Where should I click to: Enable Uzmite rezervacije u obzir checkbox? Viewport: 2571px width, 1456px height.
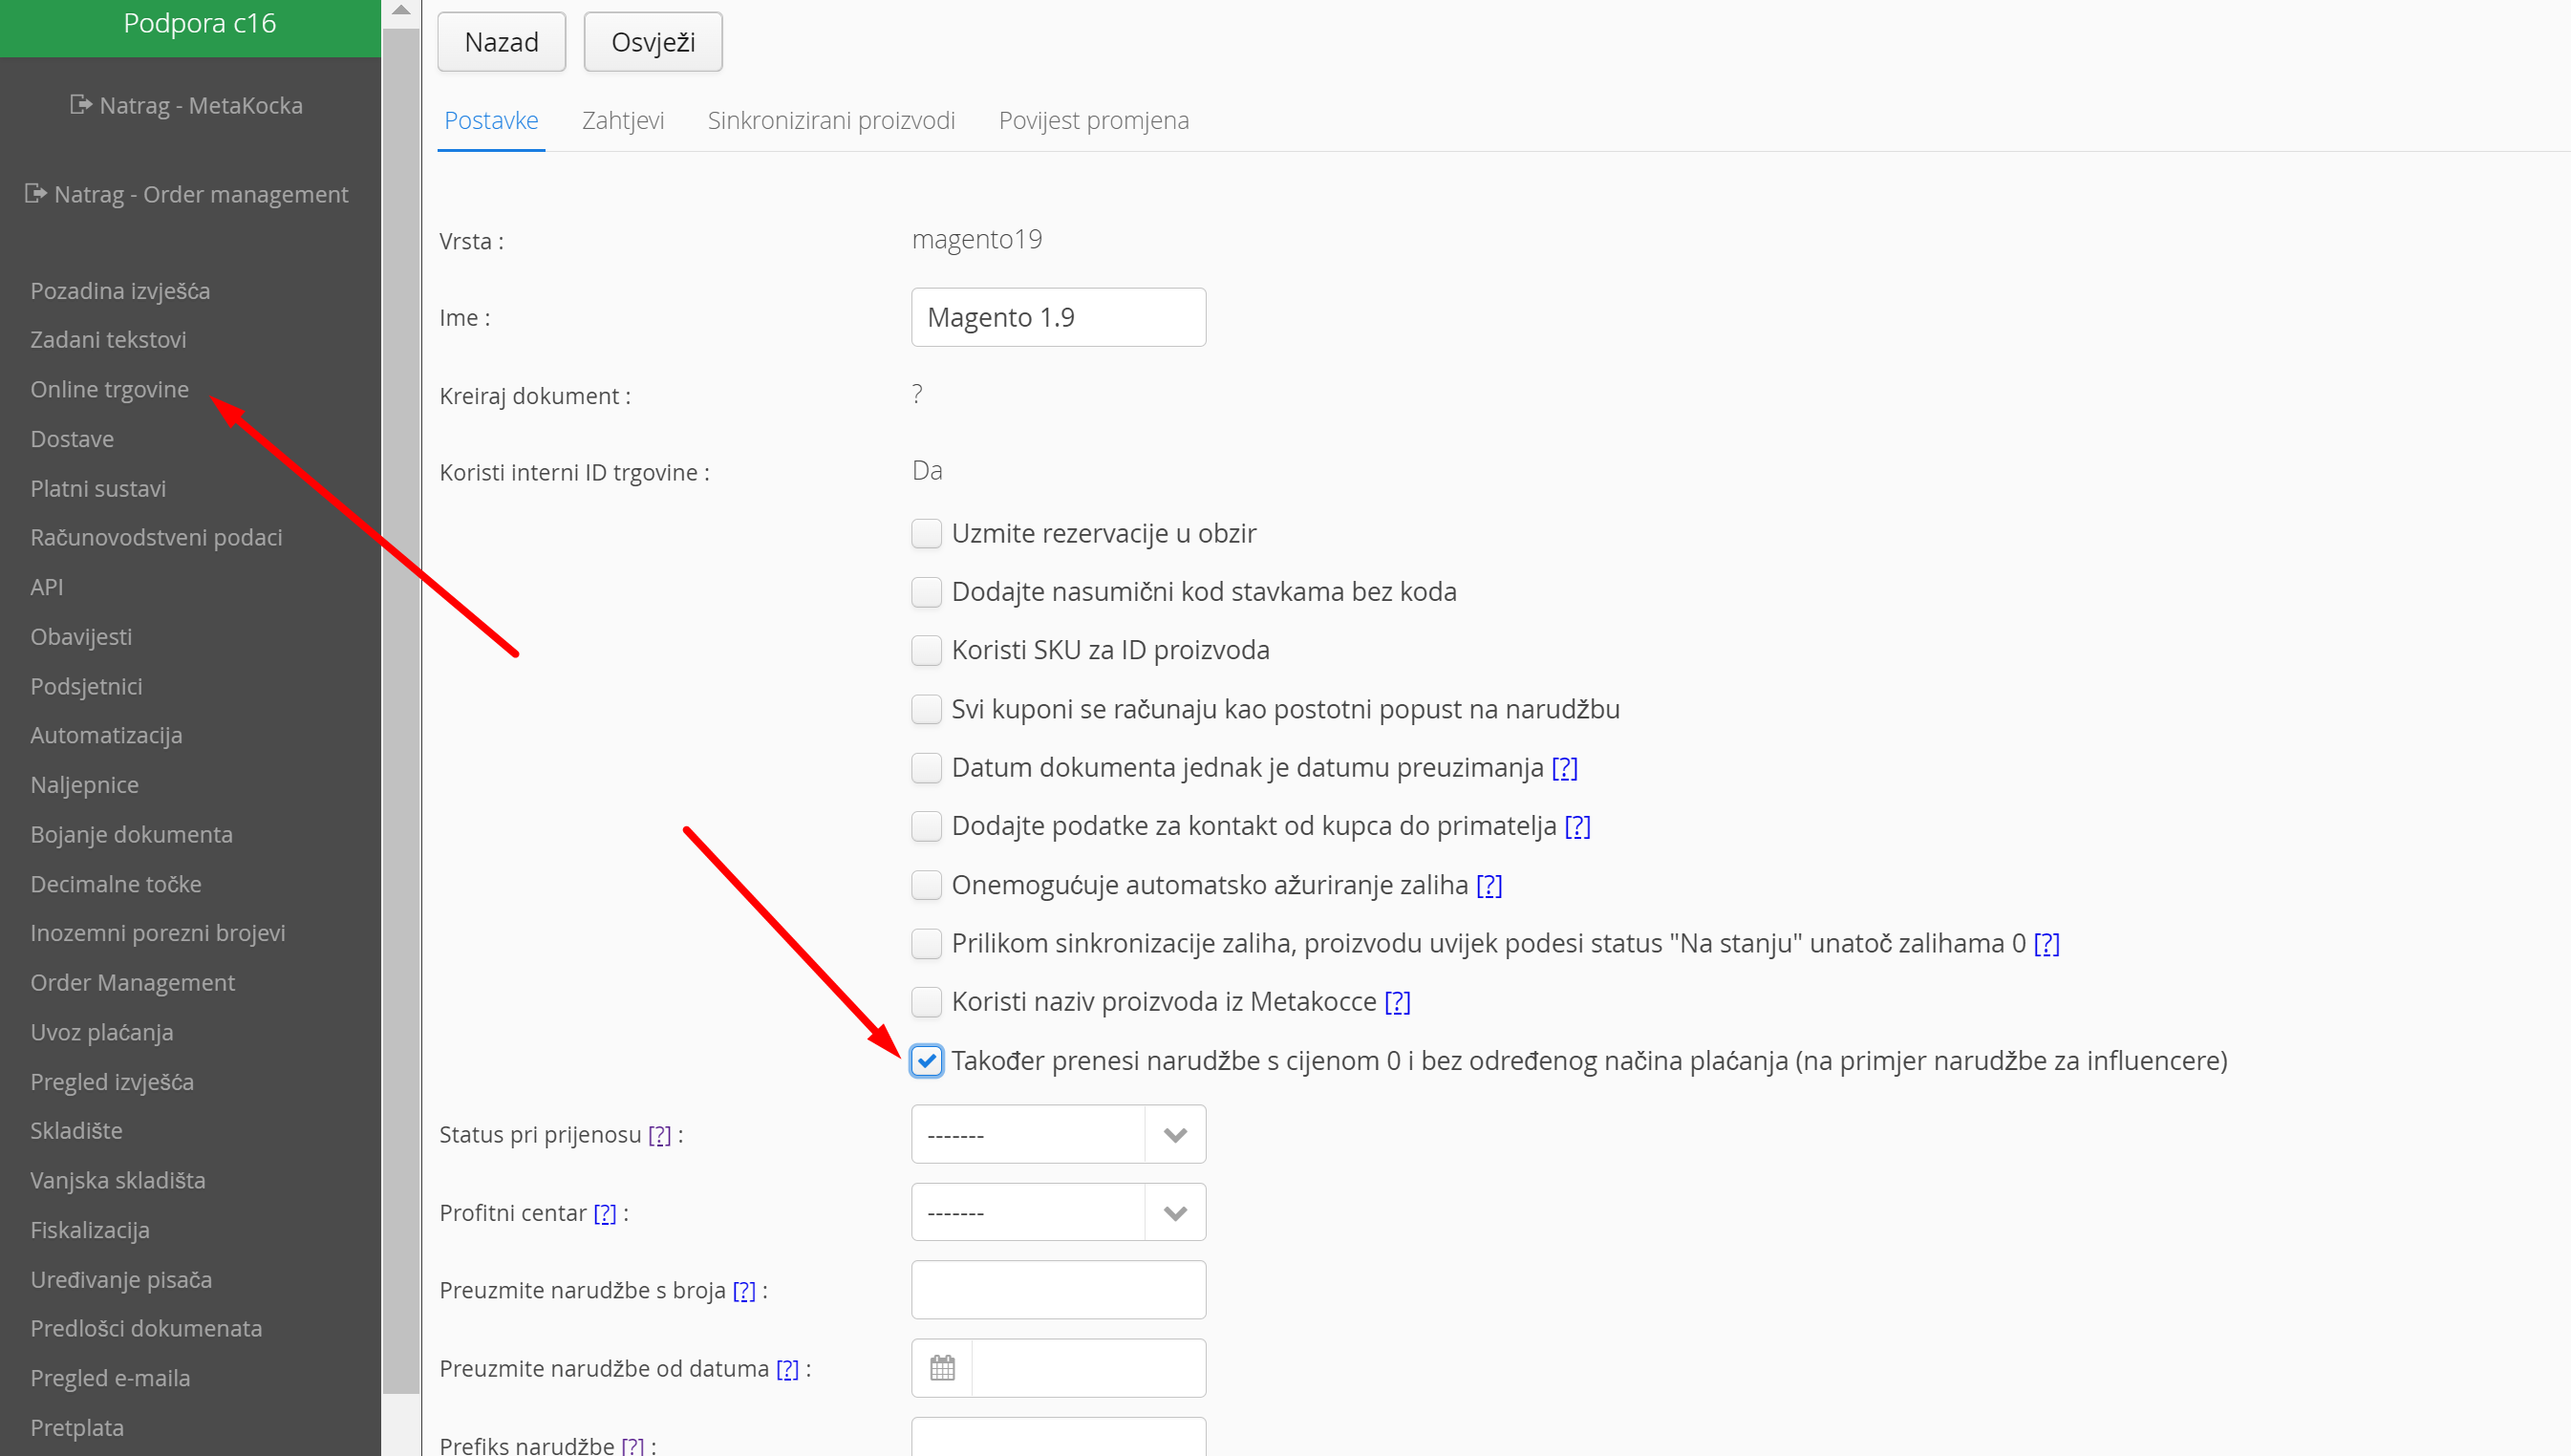tap(926, 533)
